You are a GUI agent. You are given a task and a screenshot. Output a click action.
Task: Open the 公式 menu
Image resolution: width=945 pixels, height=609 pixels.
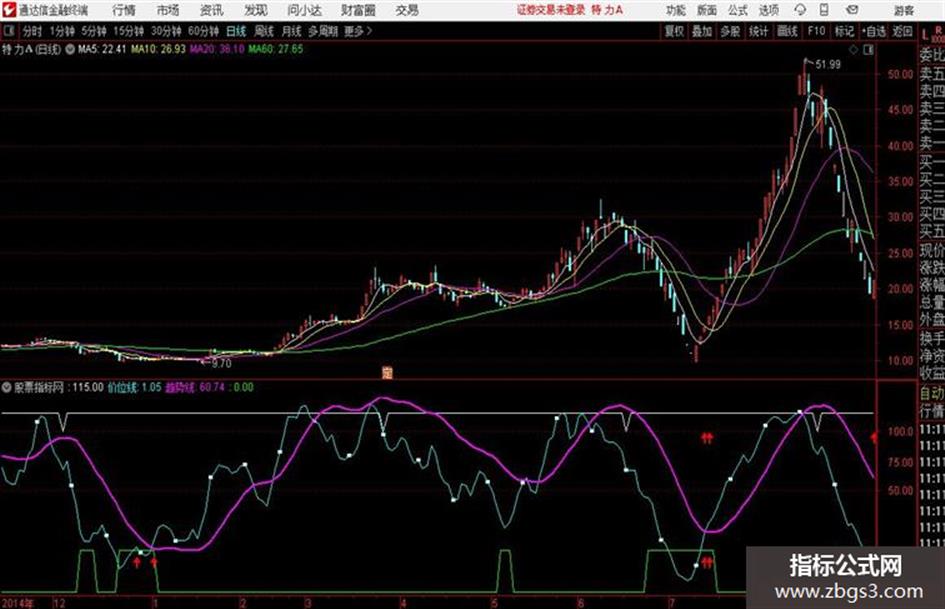tap(737, 10)
